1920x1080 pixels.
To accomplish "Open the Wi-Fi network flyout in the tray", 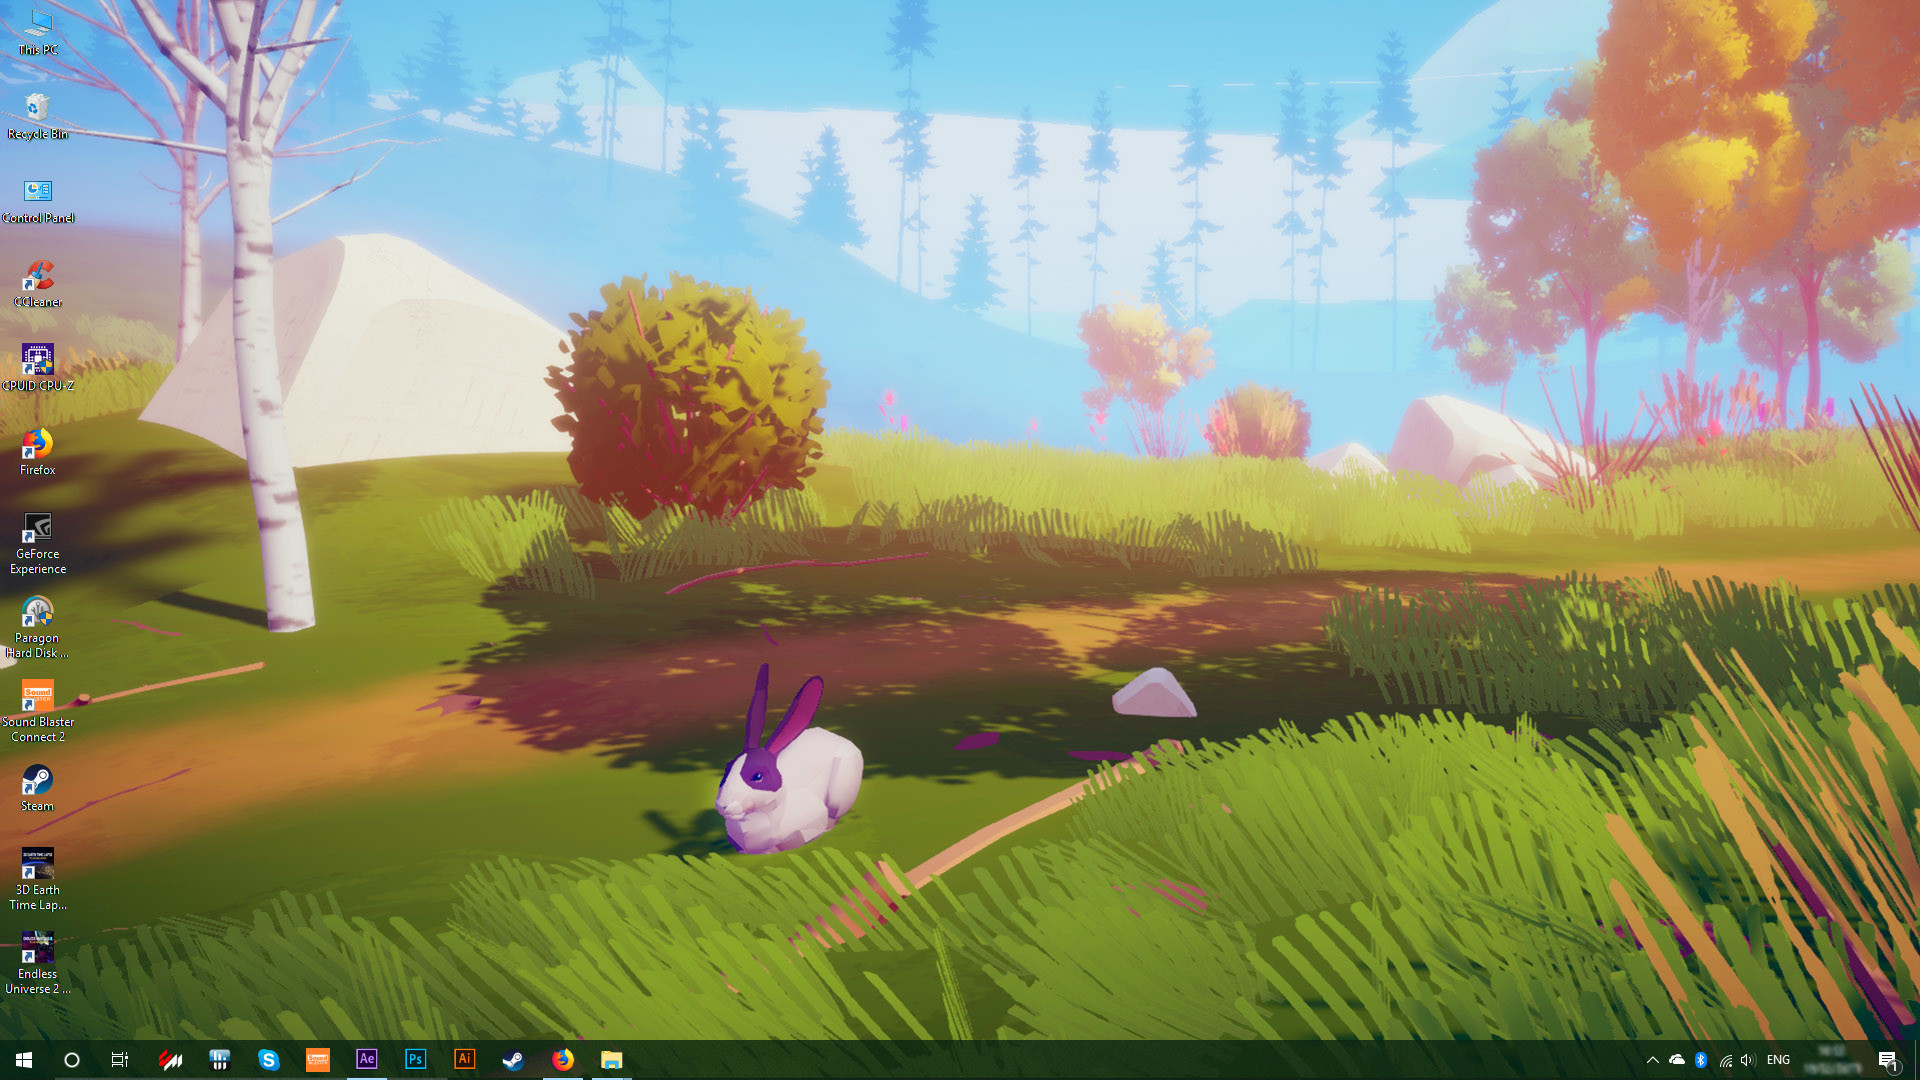I will click(x=1725, y=1059).
